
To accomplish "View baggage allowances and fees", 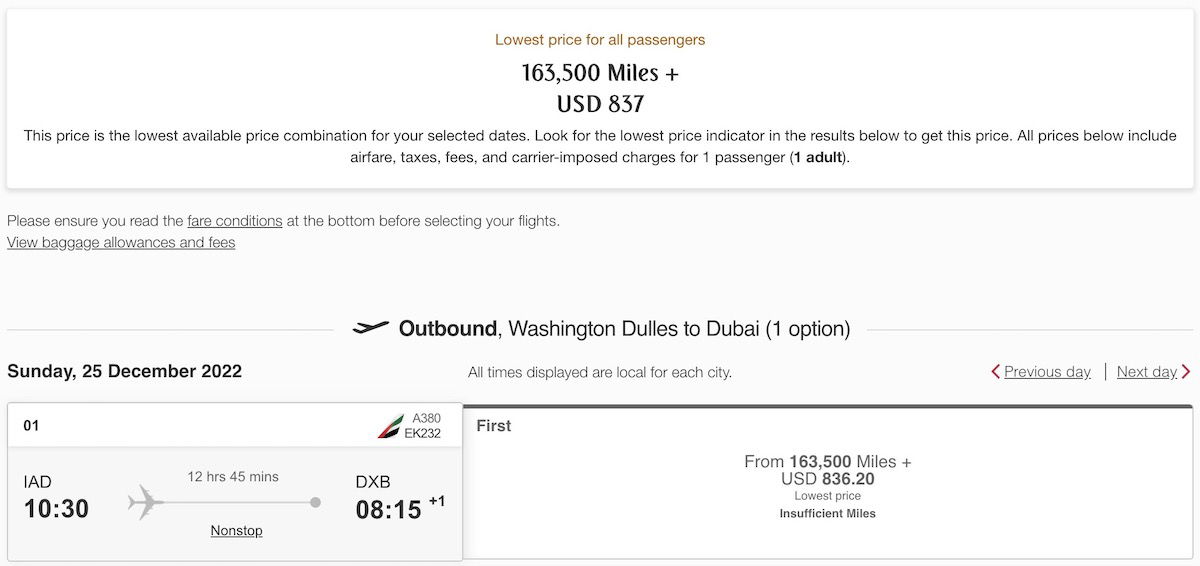I will tap(121, 243).
